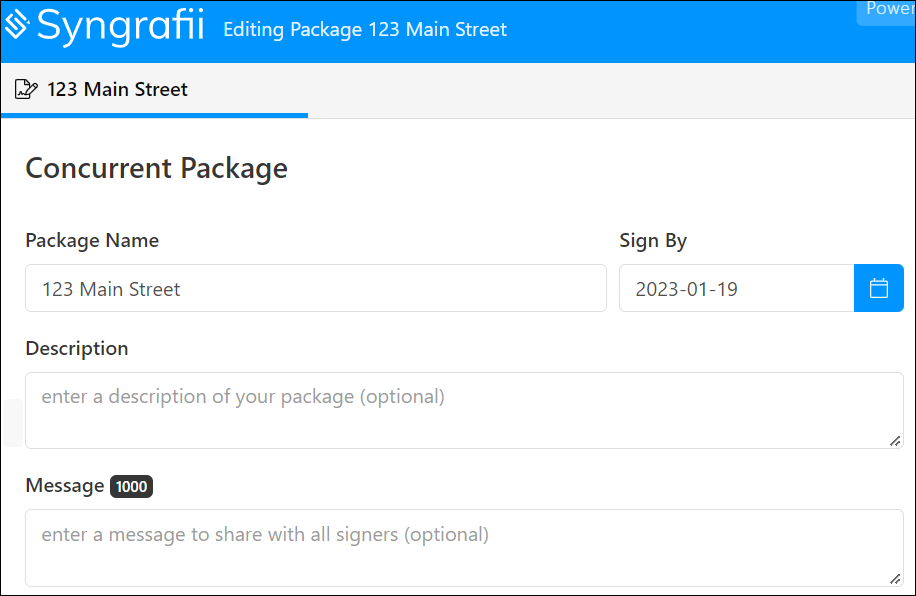Click the Package Name label
Image resolution: width=916 pixels, height=596 pixels.
pyautogui.click(x=92, y=240)
